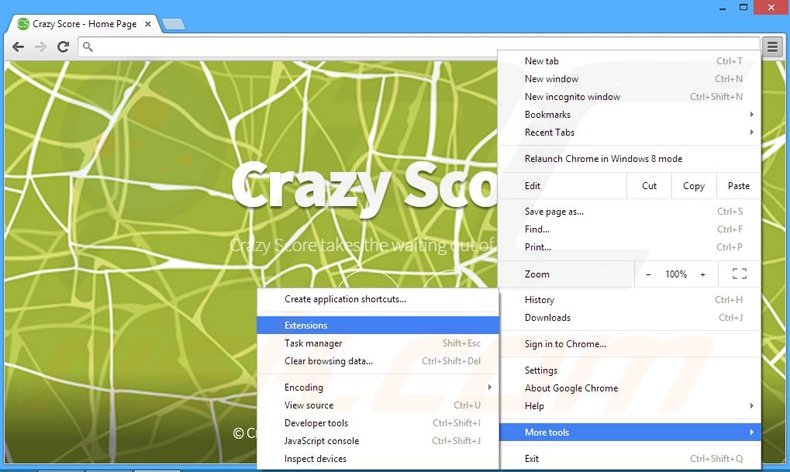This screenshot has height=472, width=790.
Task: Increase zoom with the plus button
Action: coord(702,274)
